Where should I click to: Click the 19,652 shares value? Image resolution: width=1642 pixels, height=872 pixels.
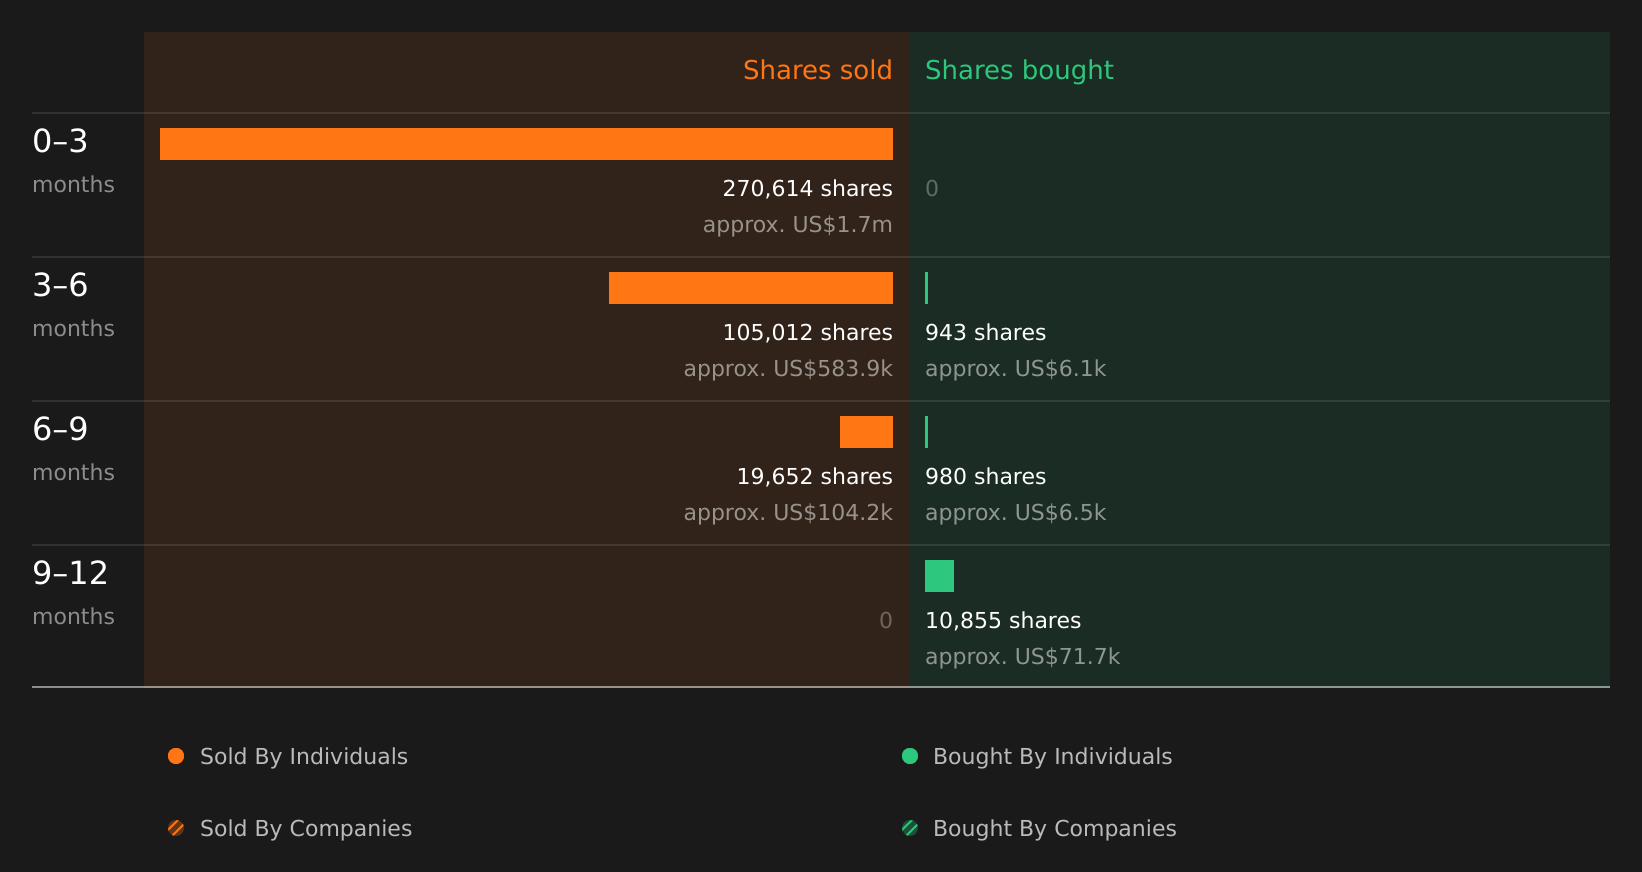pyautogui.click(x=815, y=477)
